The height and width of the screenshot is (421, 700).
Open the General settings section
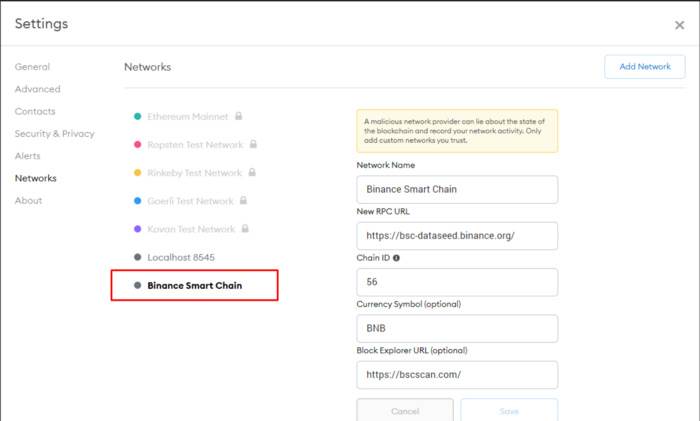tap(32, 67)
